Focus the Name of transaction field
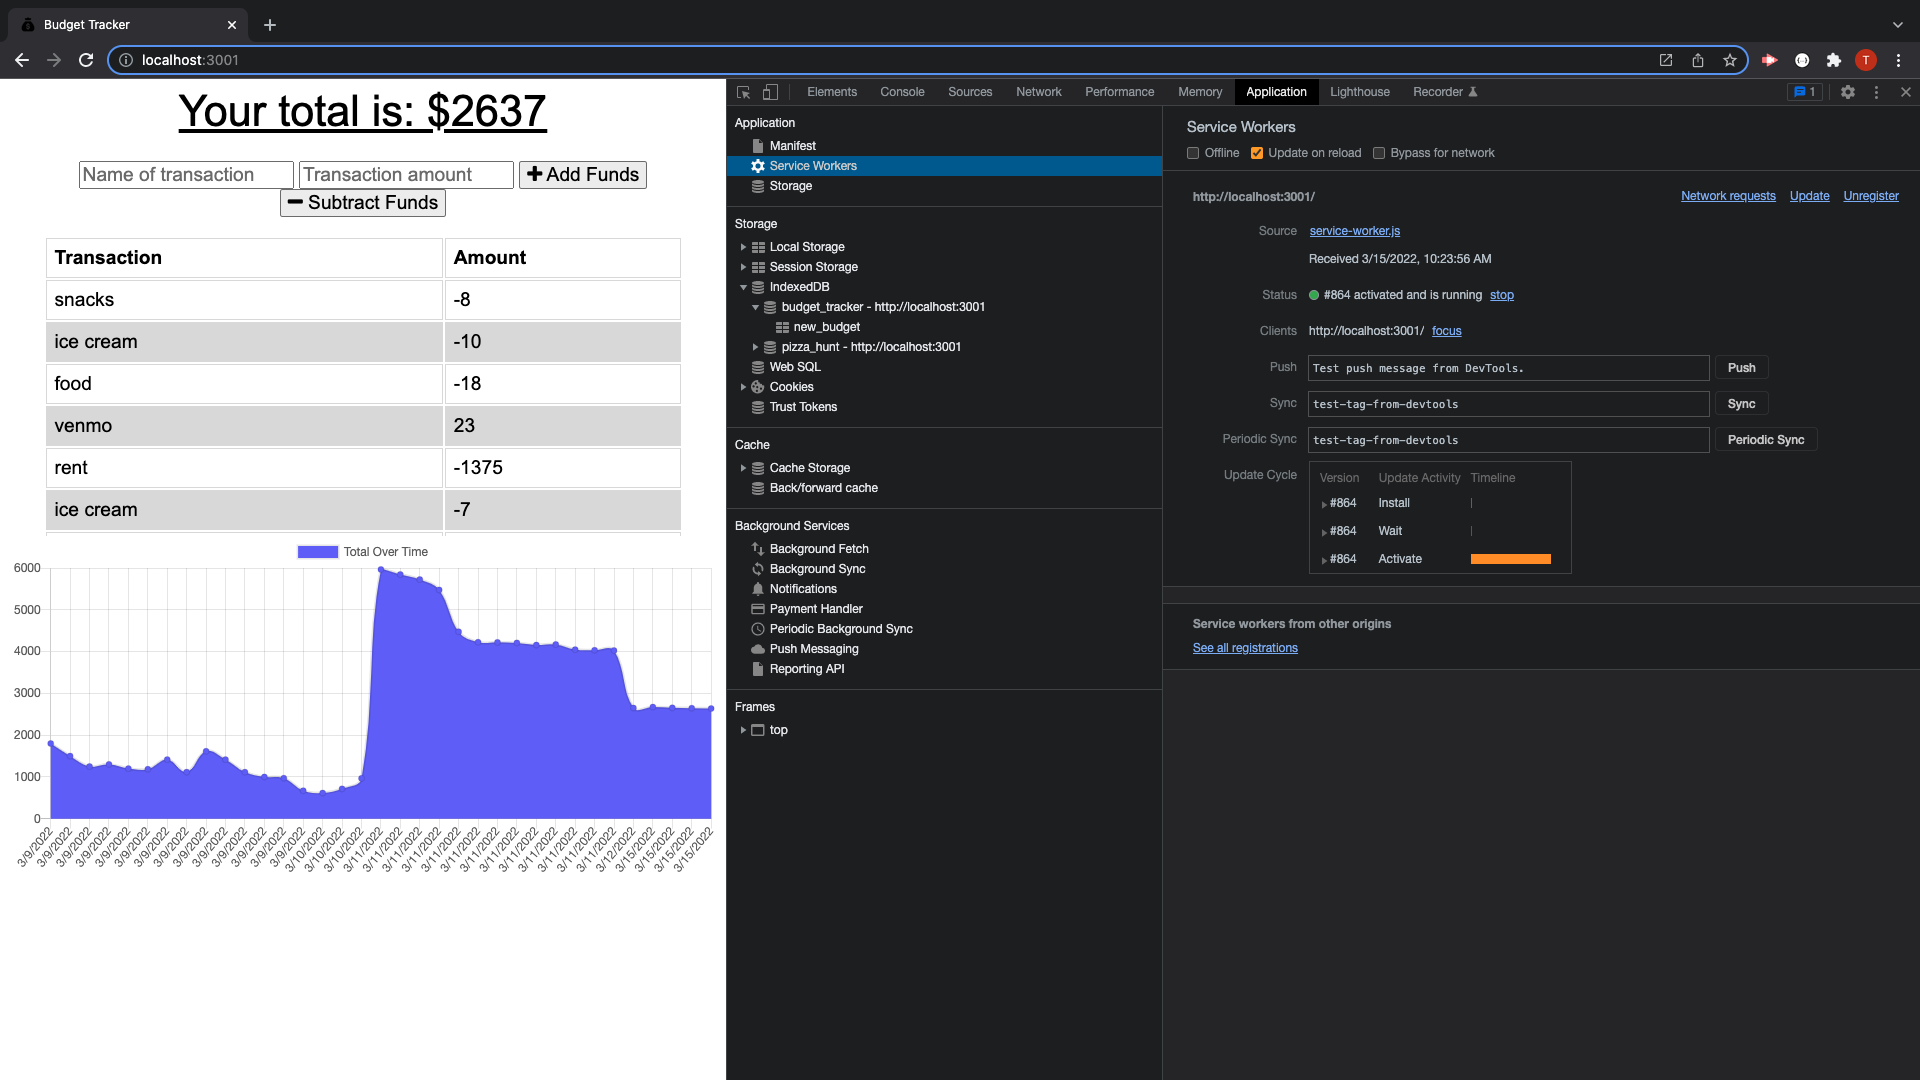The width and height of the screenshot is (1920, 1080). (185, 174)
